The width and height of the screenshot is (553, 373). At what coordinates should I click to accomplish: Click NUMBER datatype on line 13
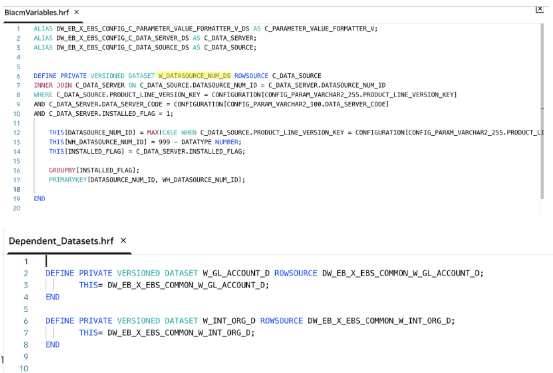tap(226, 142)
